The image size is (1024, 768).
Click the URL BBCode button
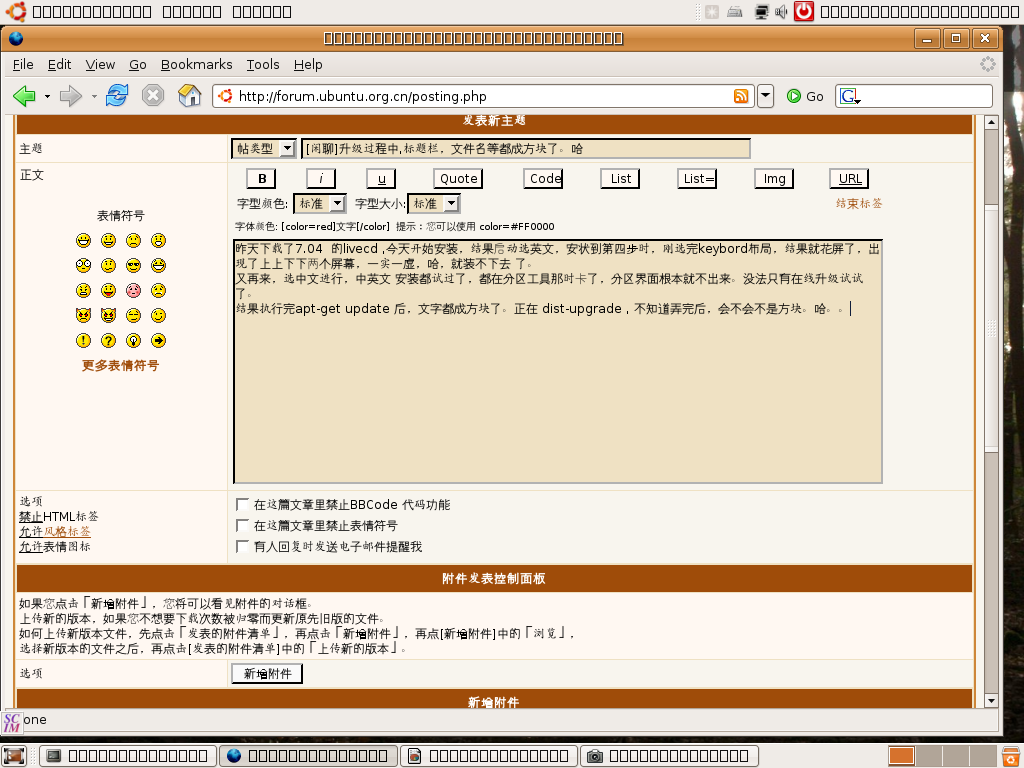coord(850,179)
